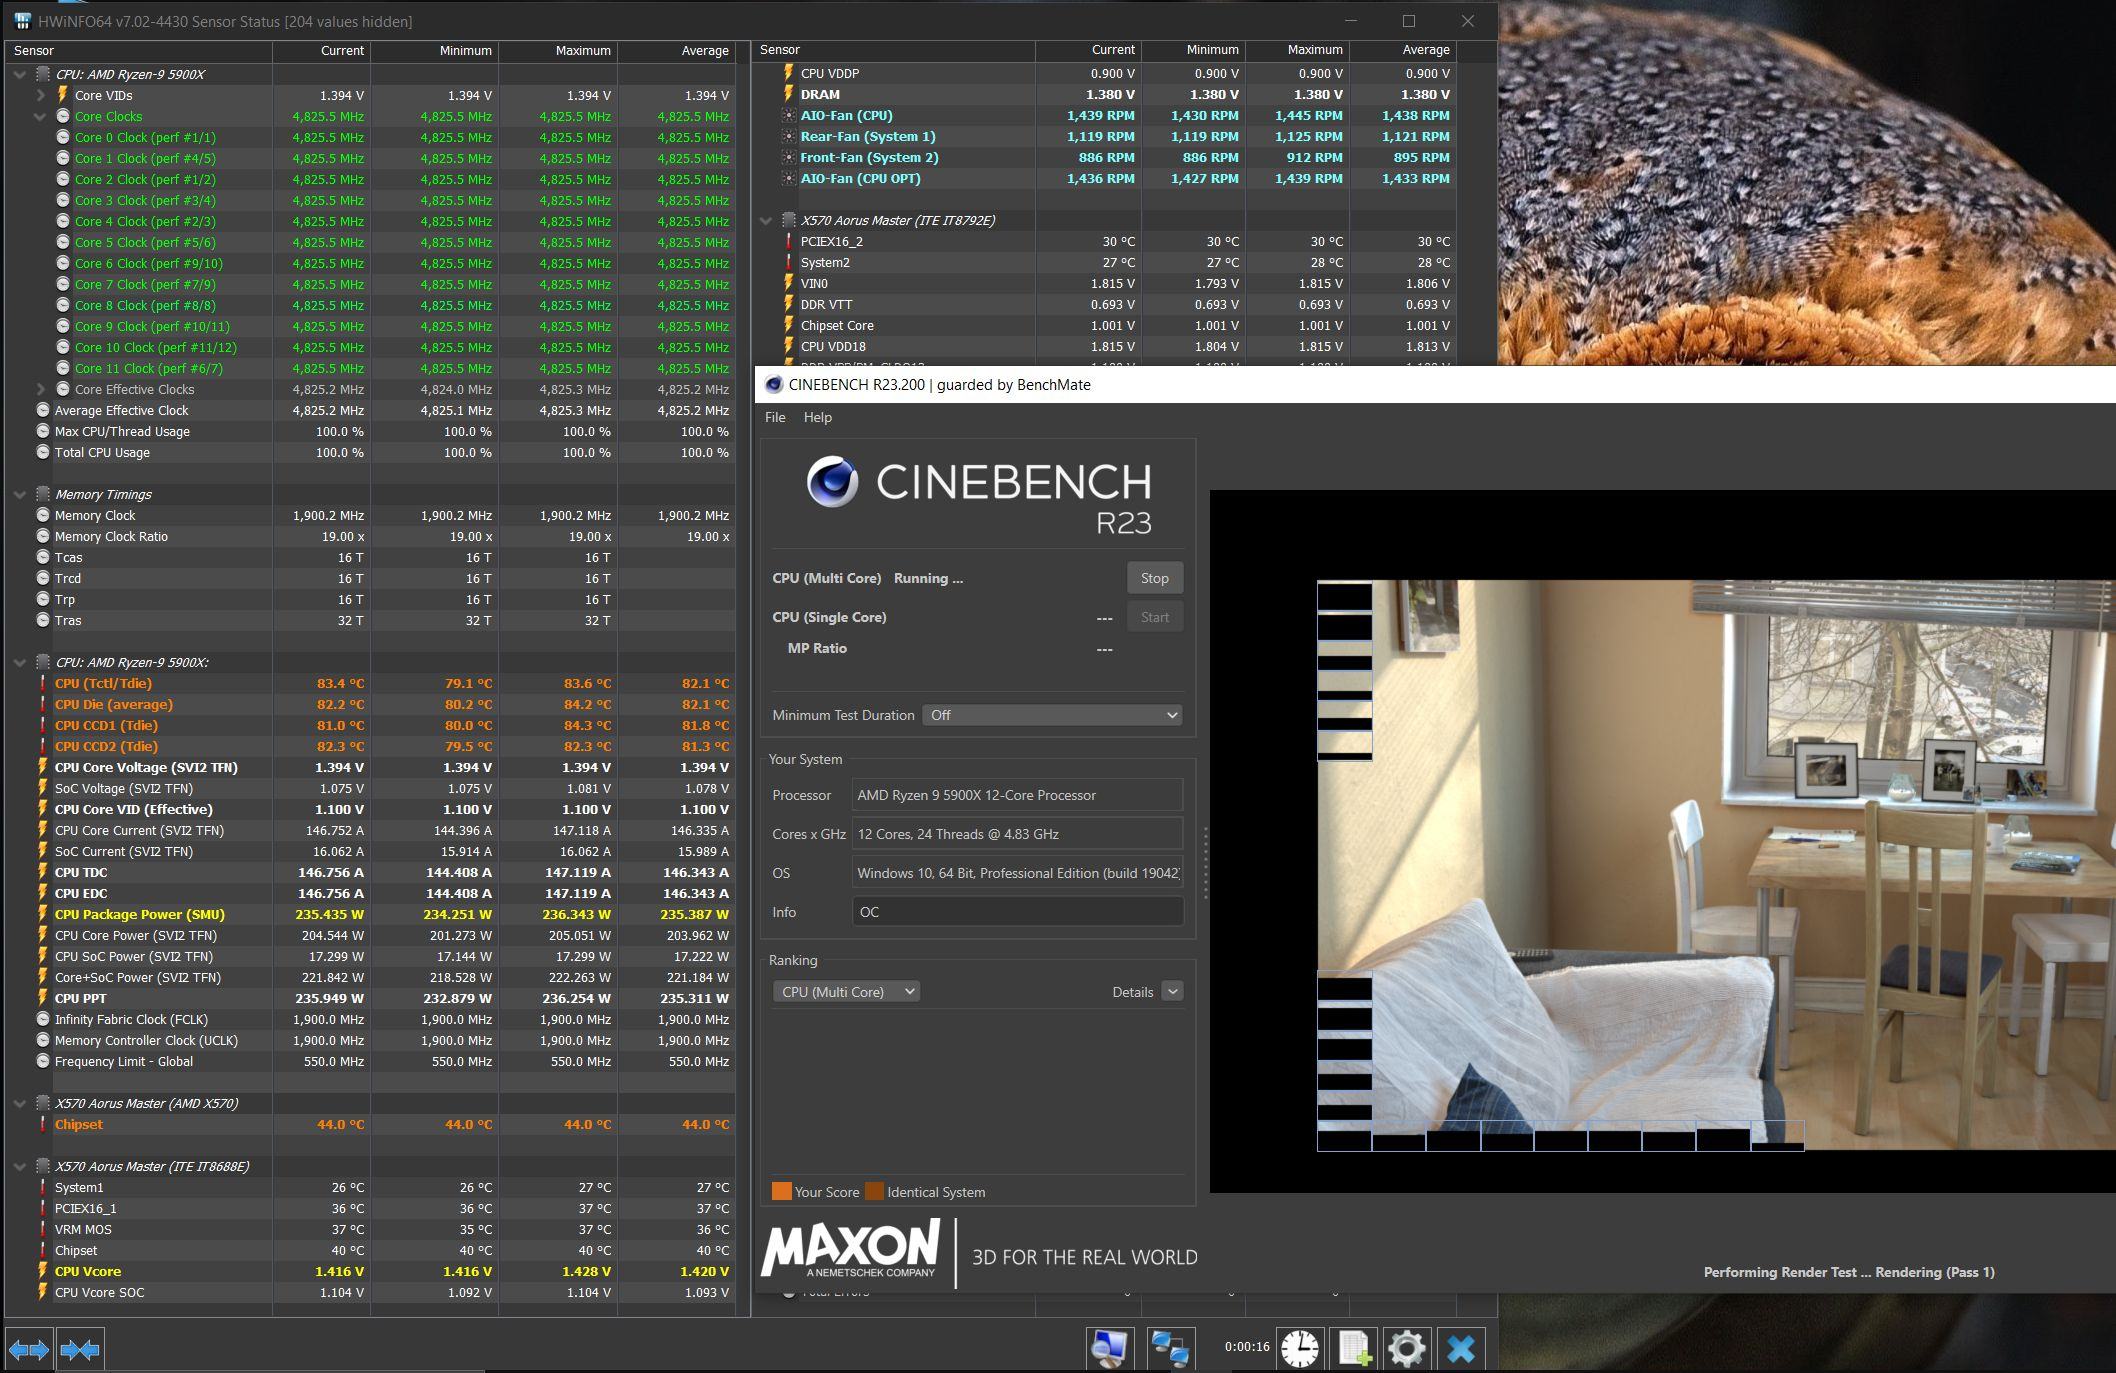Open Cinebench Help menu
The height and width of the screenshot is (1373, 2116).
tap(817, 418)
